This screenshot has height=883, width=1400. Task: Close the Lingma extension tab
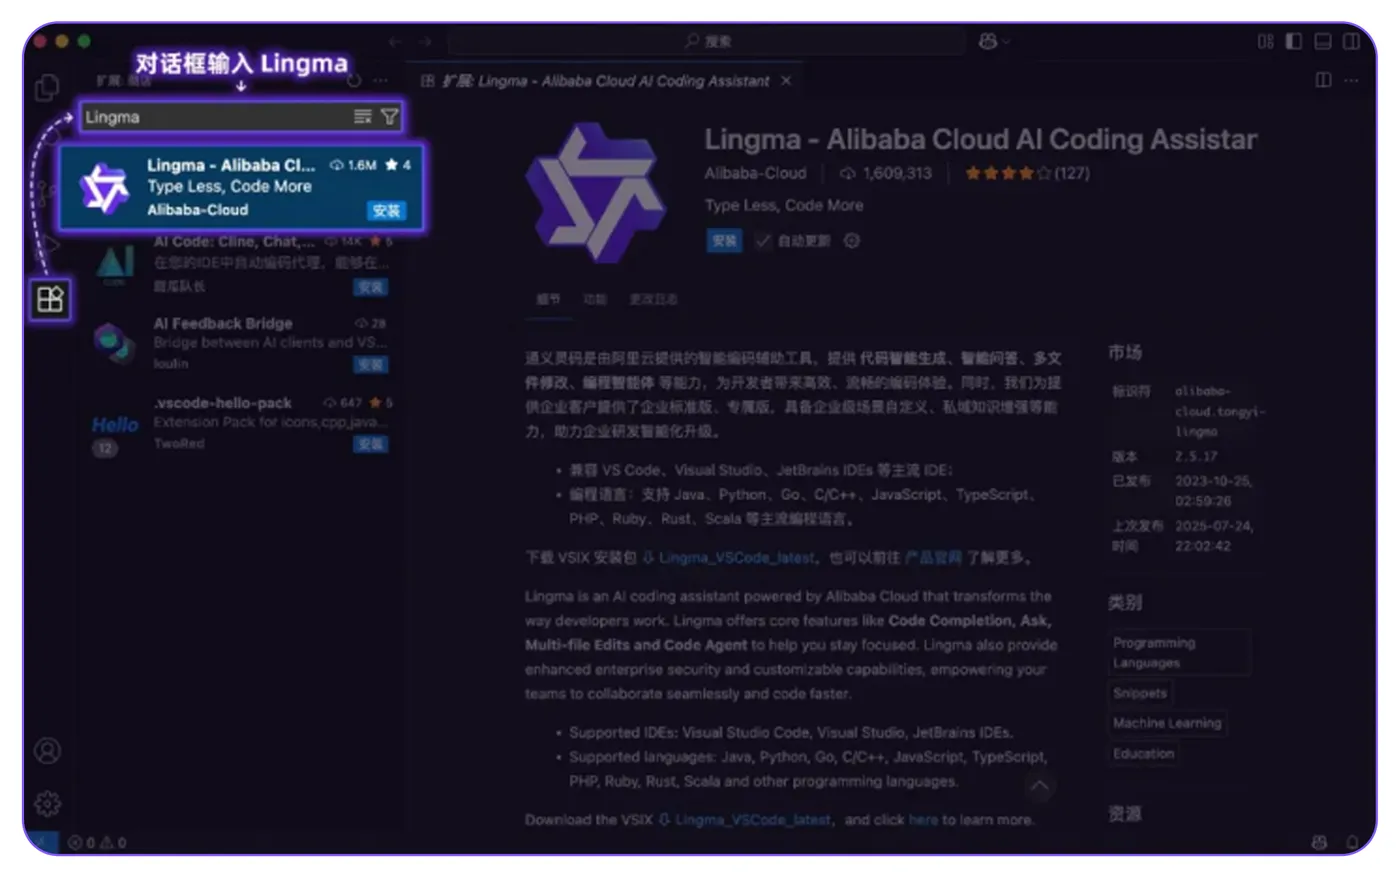[x=786, y=81]
